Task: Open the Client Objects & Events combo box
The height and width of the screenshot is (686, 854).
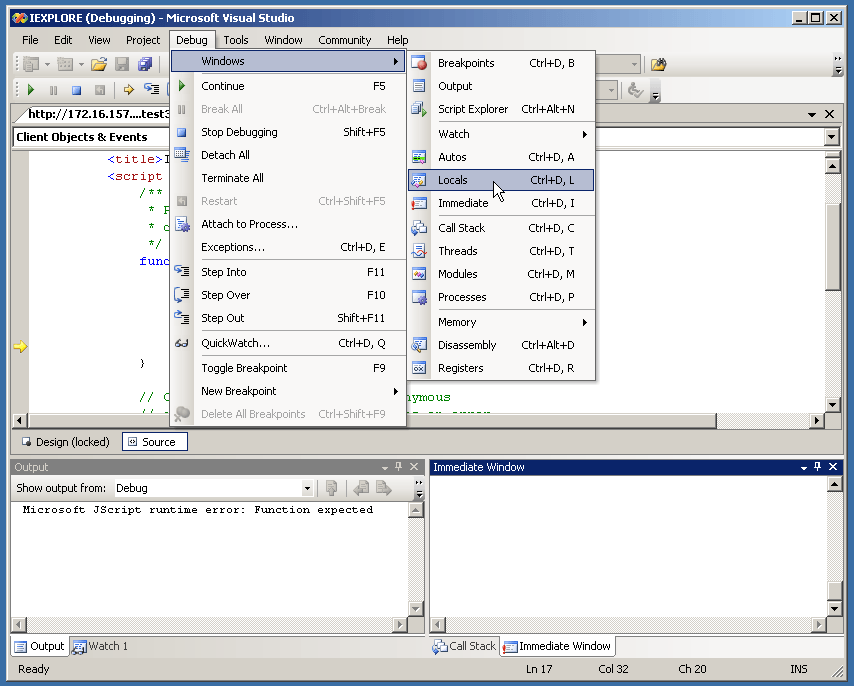Action: (x=90, y=137)
